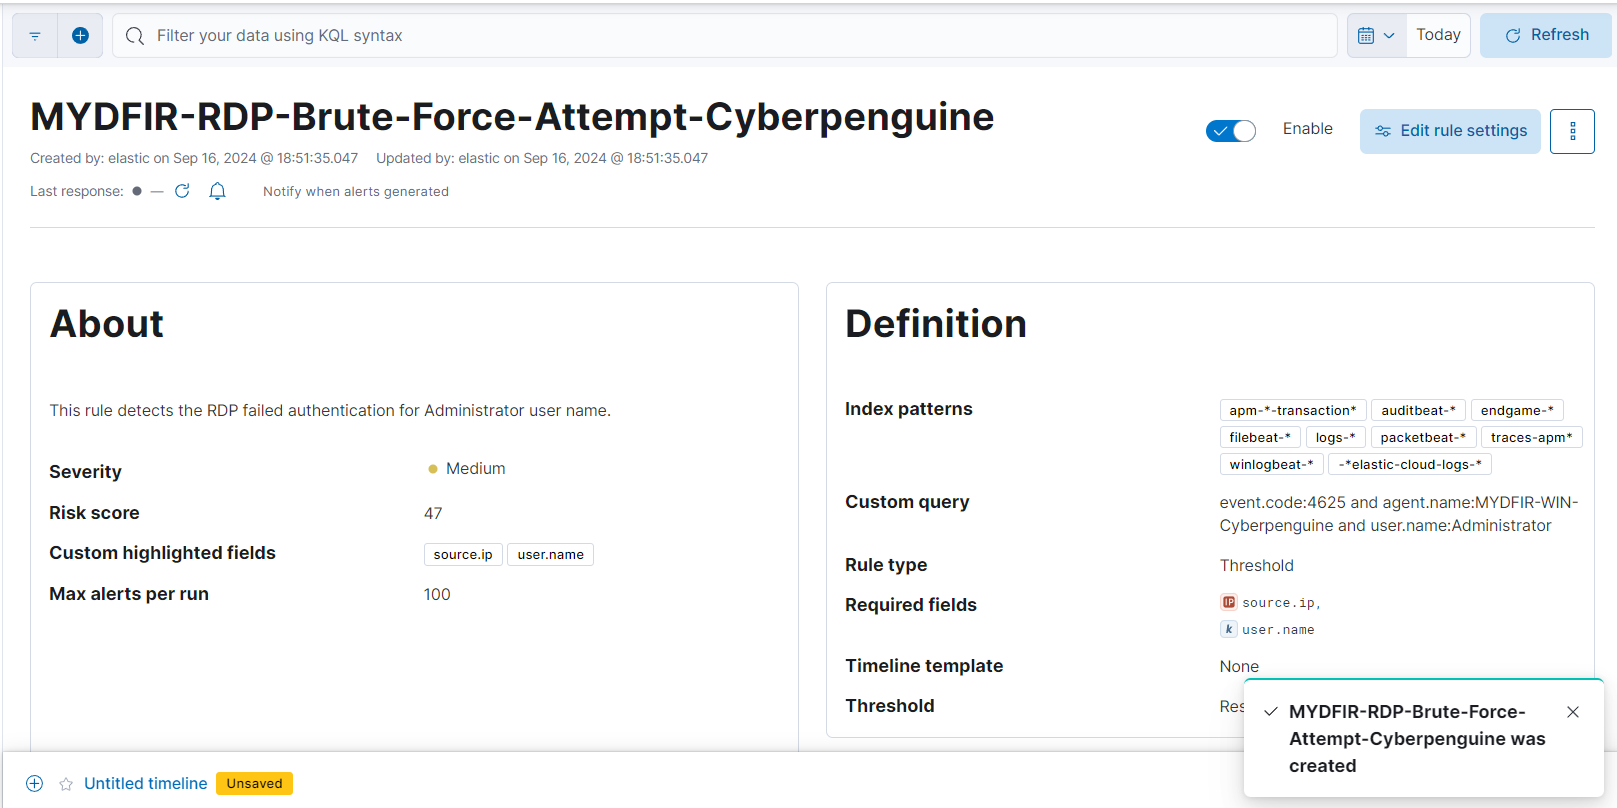Open the vertical ellipsis more actions menu
The height and width of the screenshot is (808, 1617).
coord(1572,131)
